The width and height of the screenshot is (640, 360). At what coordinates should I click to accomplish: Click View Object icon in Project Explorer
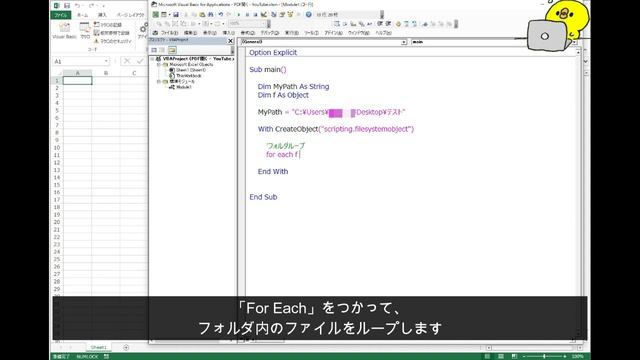click(162, 50)
